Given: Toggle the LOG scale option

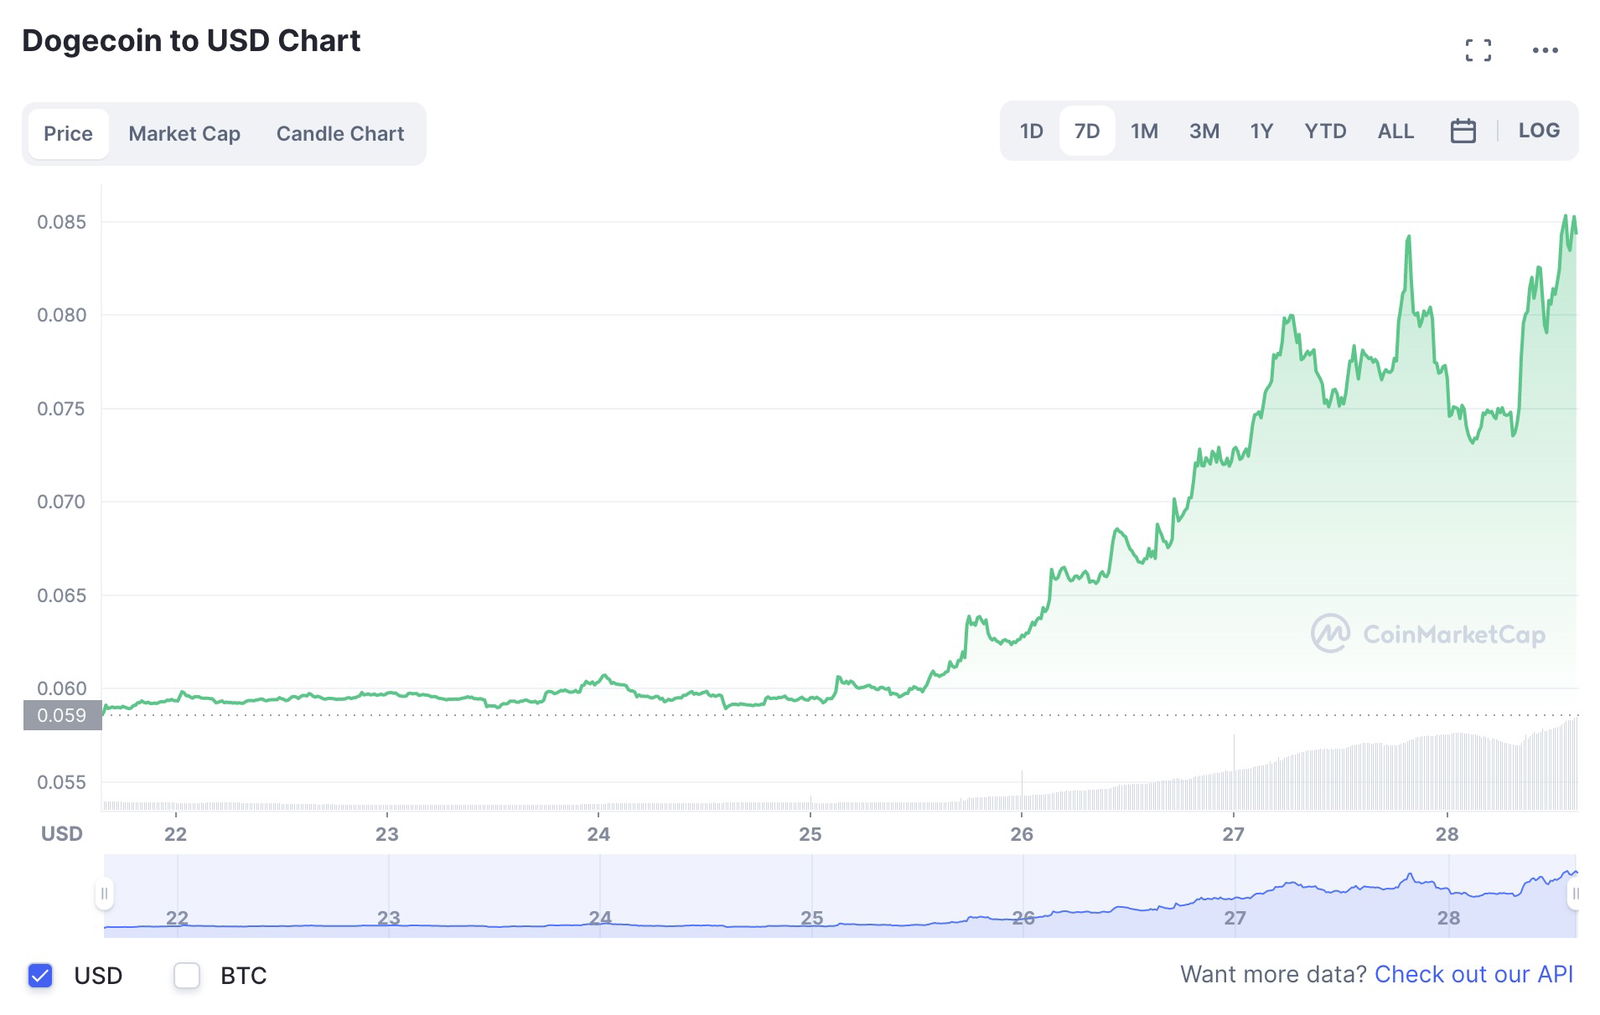Looking at the screenshot, I should [1538, 131].
